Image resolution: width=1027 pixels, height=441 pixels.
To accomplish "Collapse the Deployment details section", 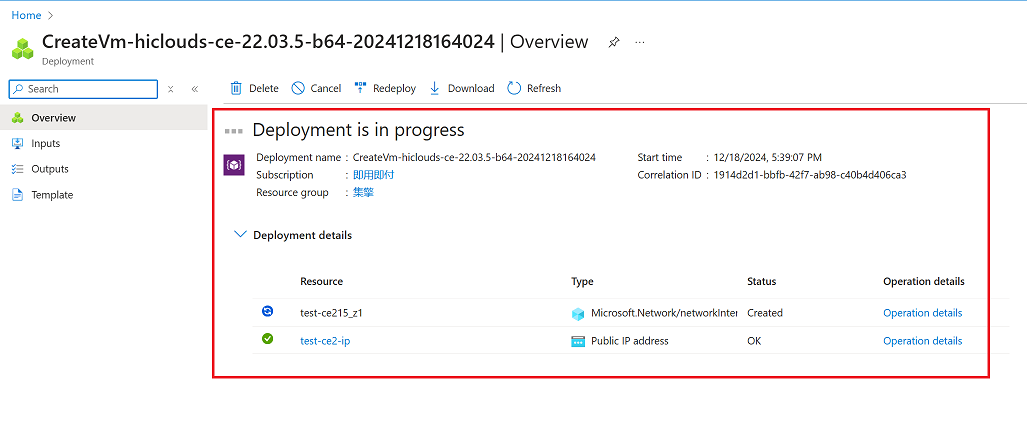I will [241, 234].
